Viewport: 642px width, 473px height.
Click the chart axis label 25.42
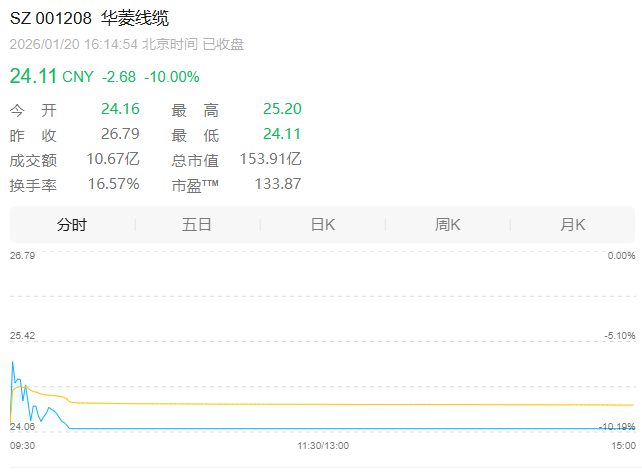click(23, 336)
